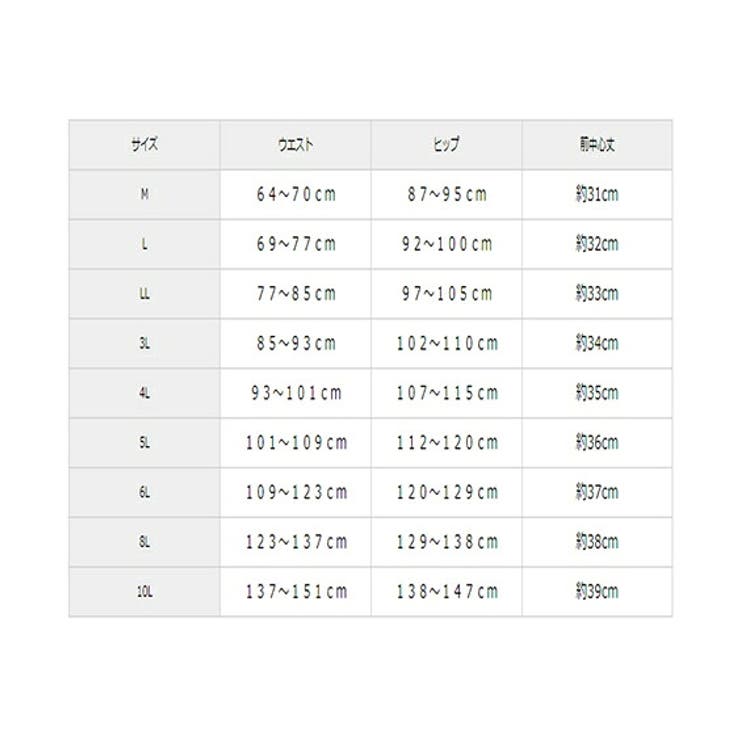Viewport: 740px width, 740px height.
Task: Select the 3L size row label
Action: [x=144, y=343]
